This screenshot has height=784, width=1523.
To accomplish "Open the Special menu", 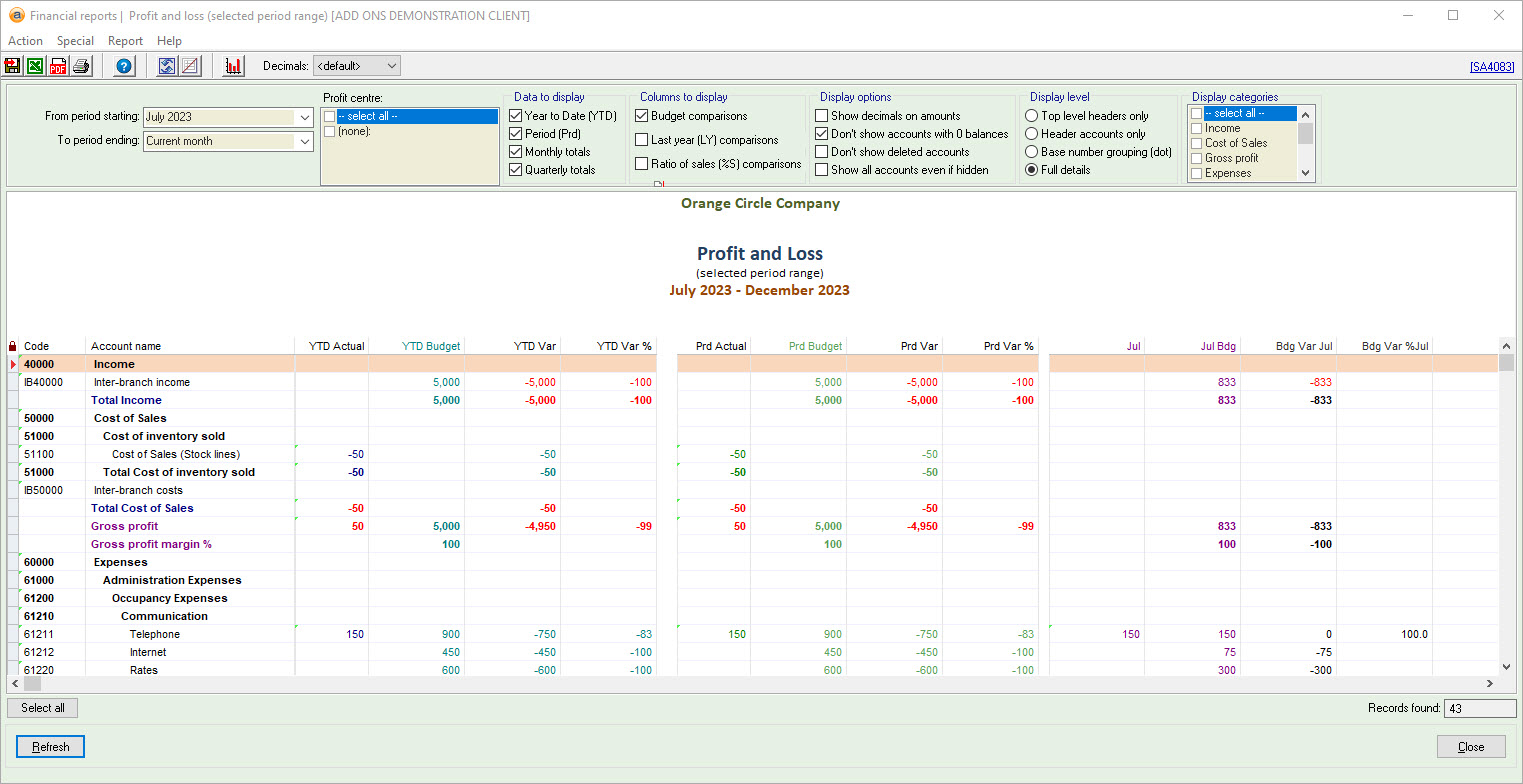I will tap(75, 41).
